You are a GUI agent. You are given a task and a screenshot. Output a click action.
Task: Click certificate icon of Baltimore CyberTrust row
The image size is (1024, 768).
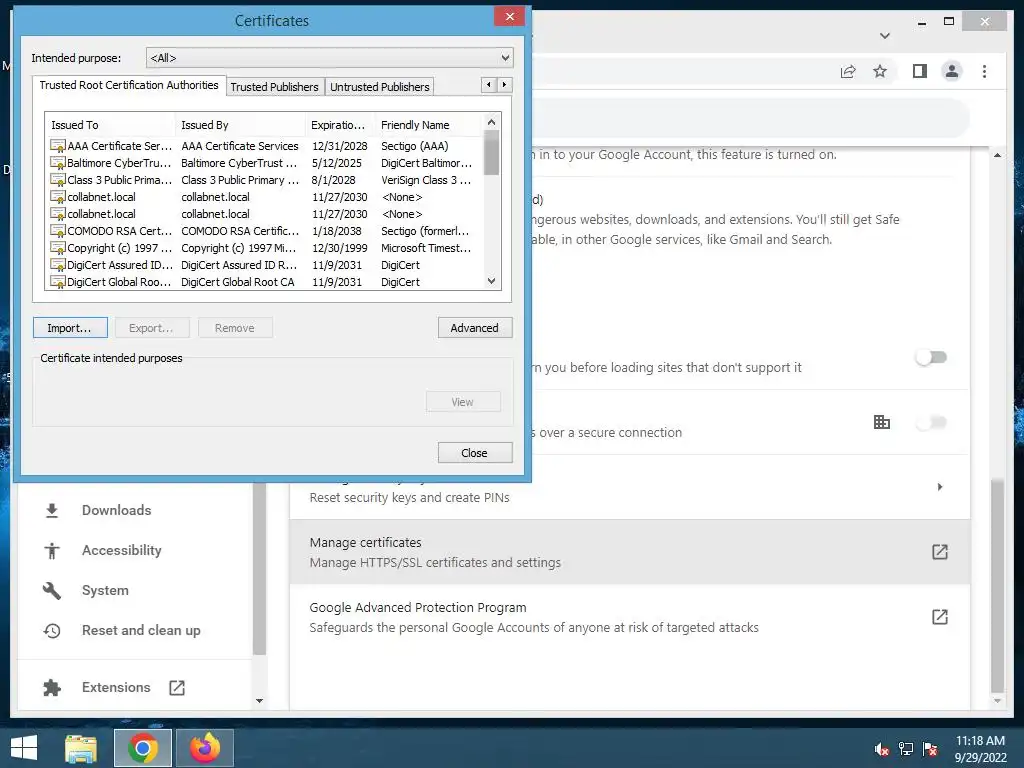(x=57, y=163)
